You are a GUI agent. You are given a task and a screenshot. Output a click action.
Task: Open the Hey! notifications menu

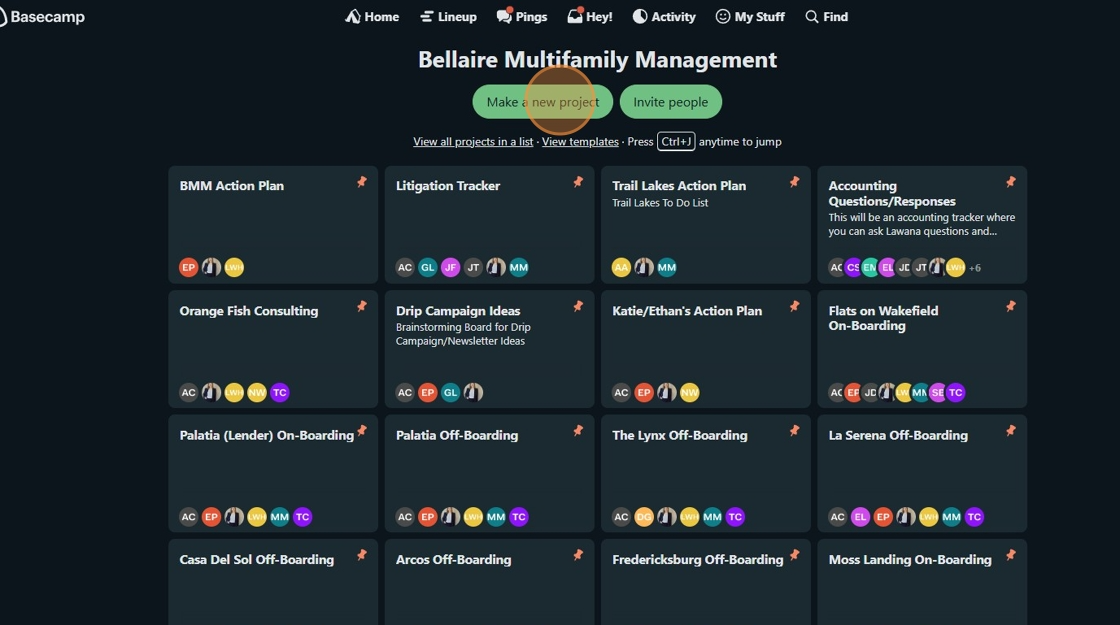[x=590, y=16]
